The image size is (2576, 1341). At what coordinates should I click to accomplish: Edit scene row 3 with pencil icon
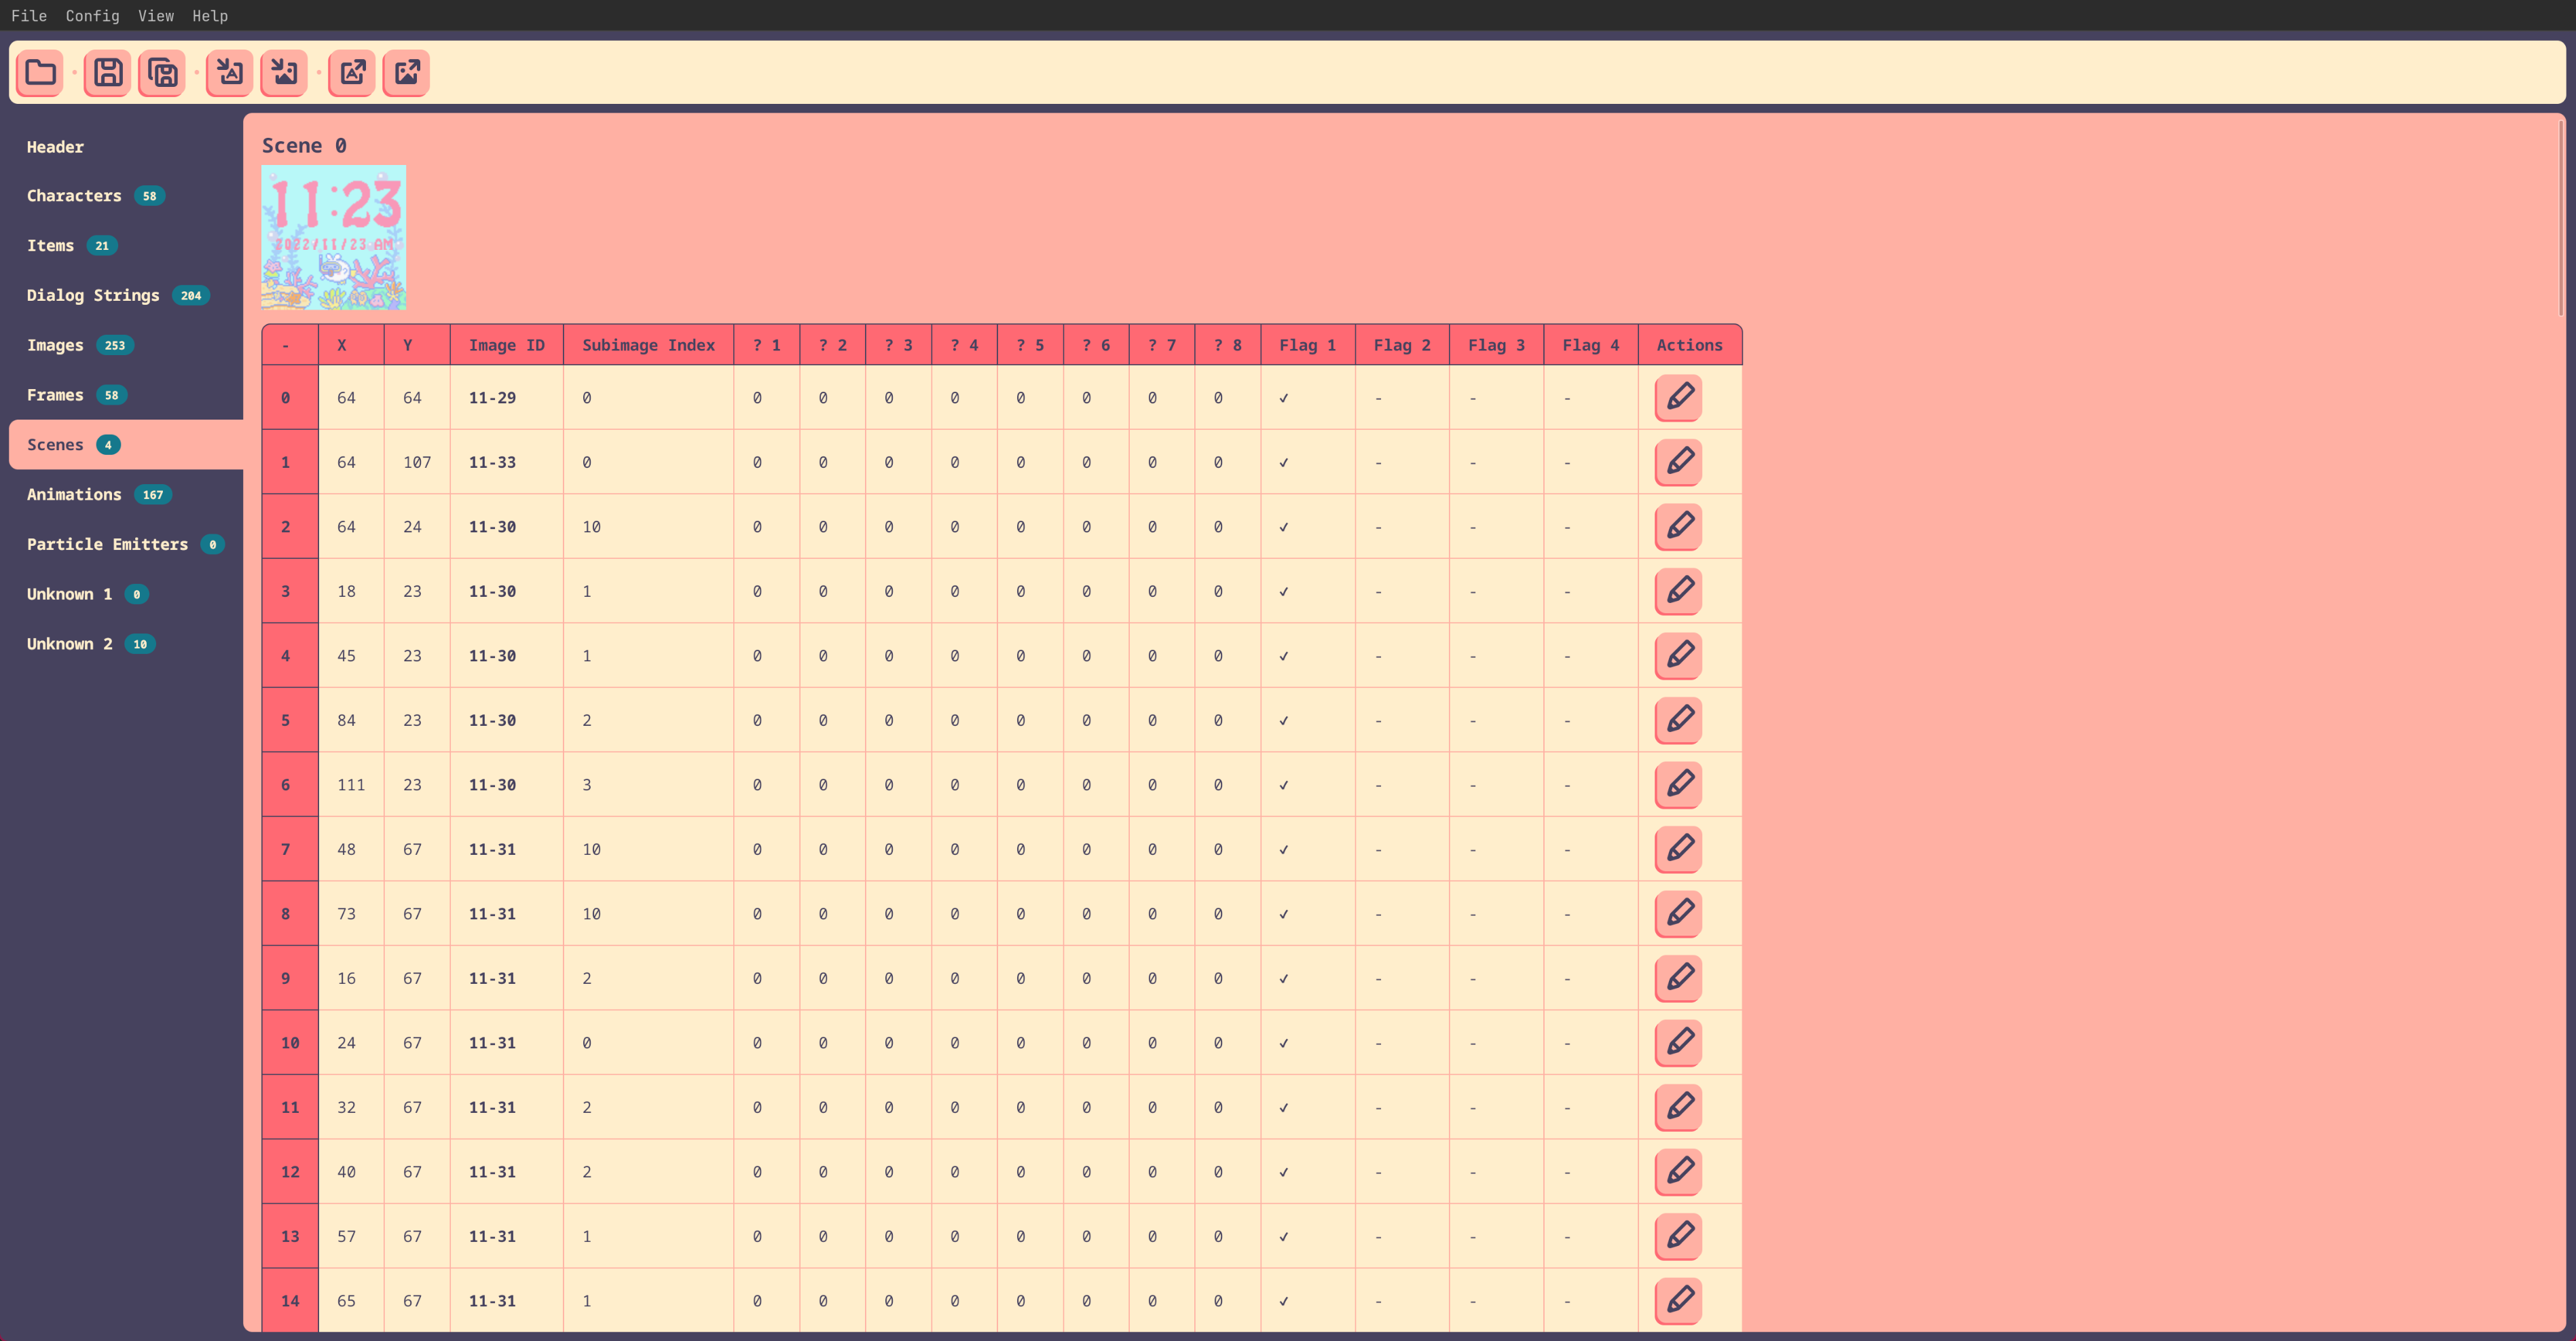[x=1679, y=590]
